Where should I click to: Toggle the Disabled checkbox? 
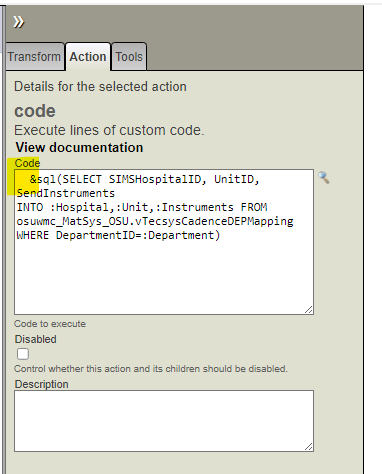pyautogui.click(x=23, y=354)
